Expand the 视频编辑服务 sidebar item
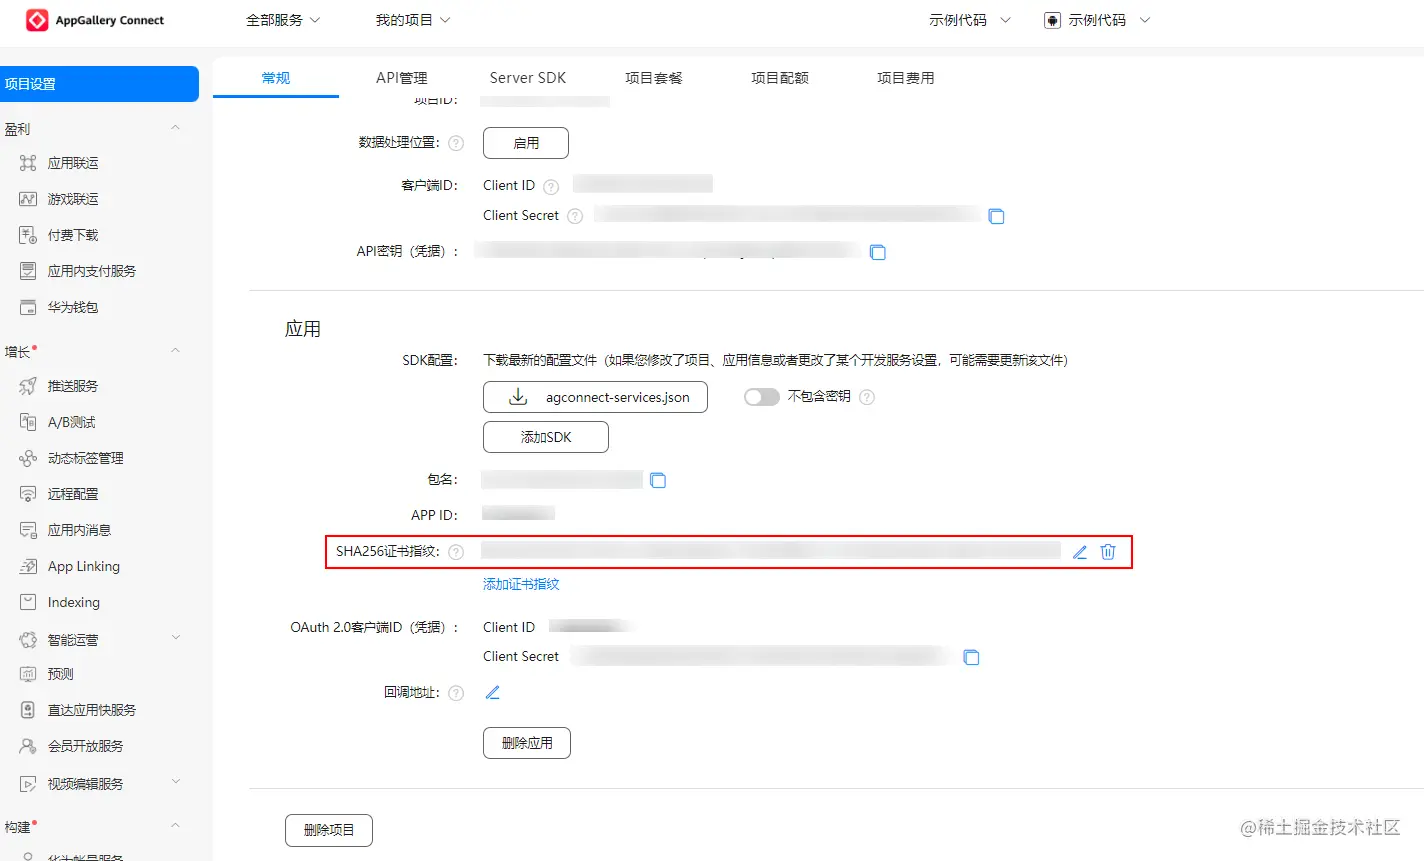The height and width of the screenshot is (861, 1424). pyautogui.click(x=175, y=782)
